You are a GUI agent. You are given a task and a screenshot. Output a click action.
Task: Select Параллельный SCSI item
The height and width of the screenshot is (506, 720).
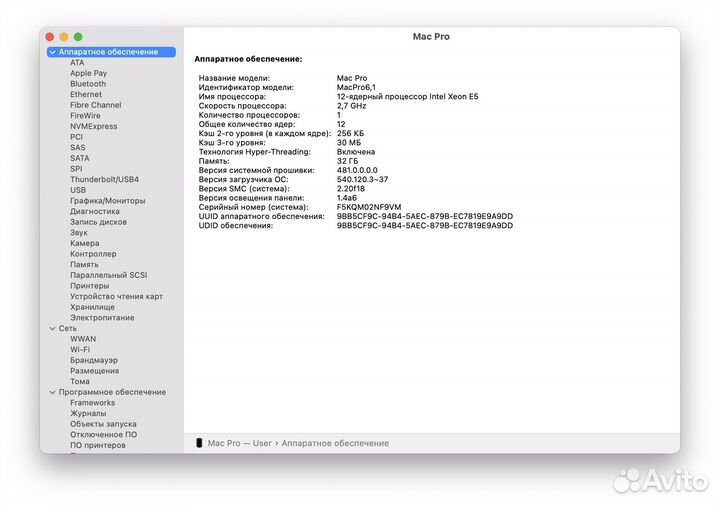tap(108, 275)
